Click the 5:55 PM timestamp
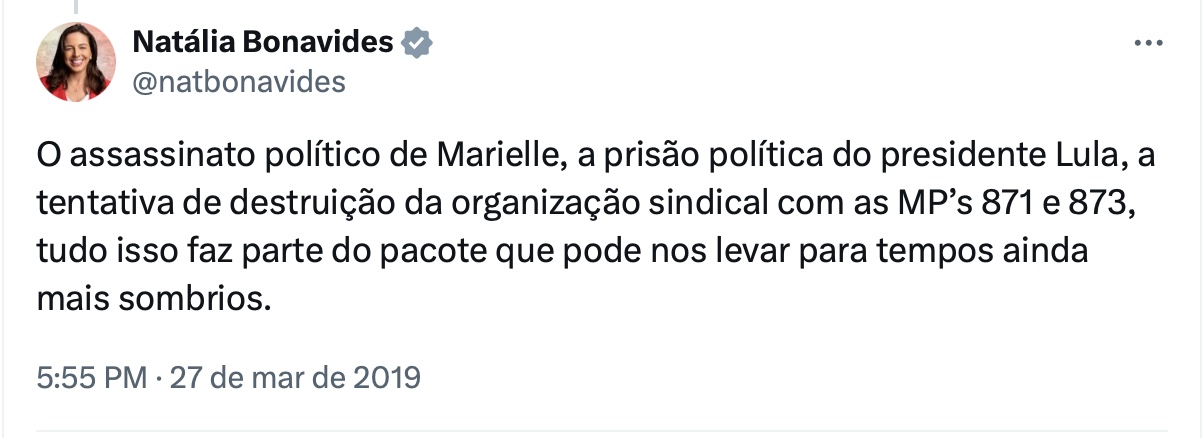This screenshot has width=1204, height=438. click(x=92, y=379)
